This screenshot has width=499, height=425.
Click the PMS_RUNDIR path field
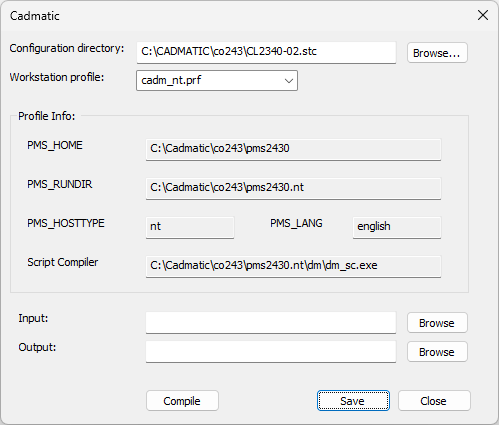(293, 188)
